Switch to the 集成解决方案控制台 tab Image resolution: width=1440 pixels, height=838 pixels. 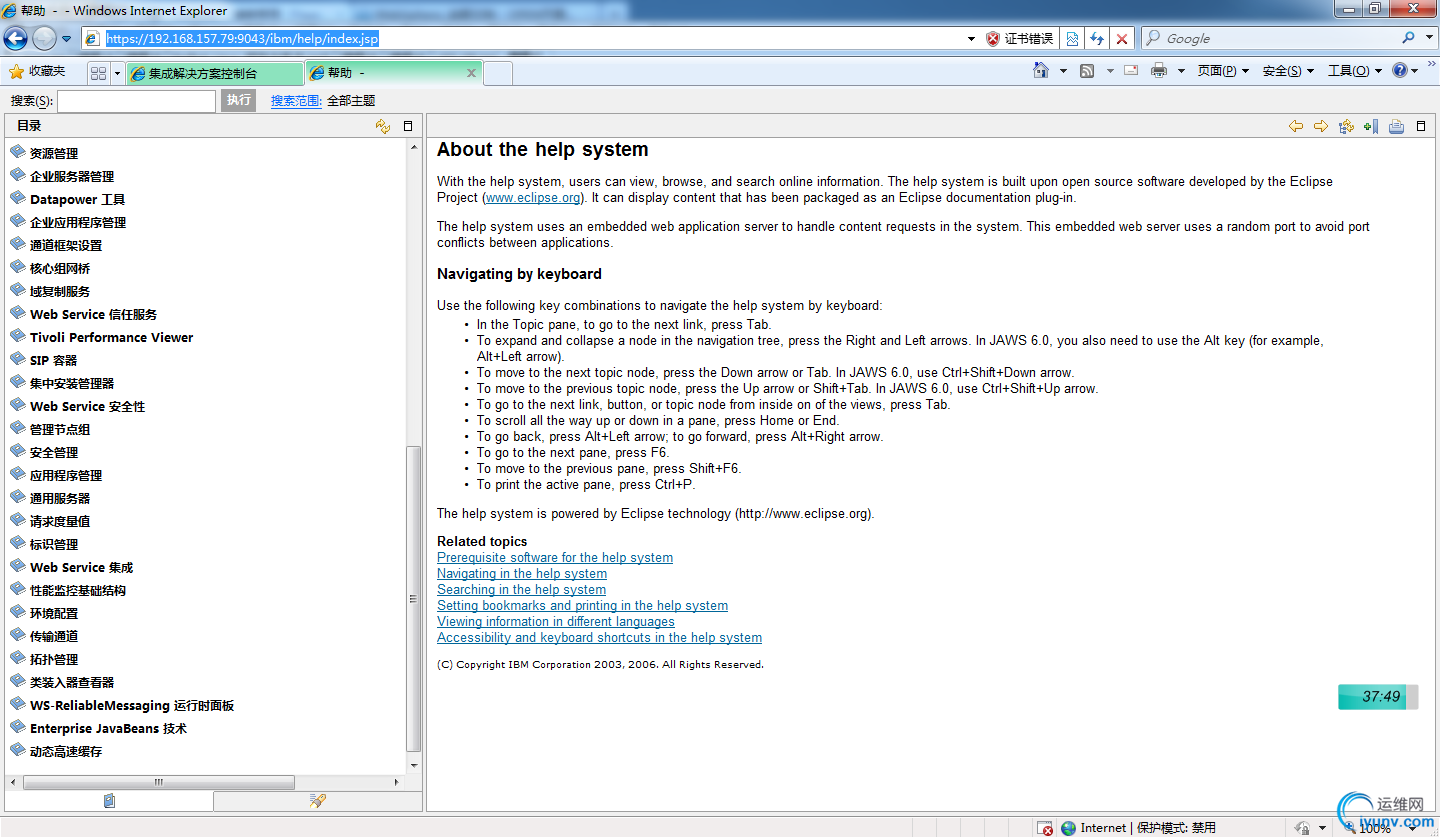click(215, 73)
